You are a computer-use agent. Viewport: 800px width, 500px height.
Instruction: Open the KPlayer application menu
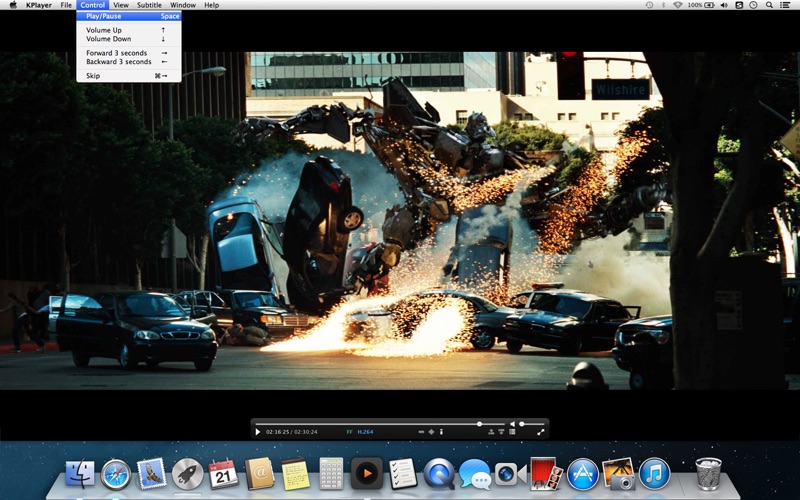(39, 5)
